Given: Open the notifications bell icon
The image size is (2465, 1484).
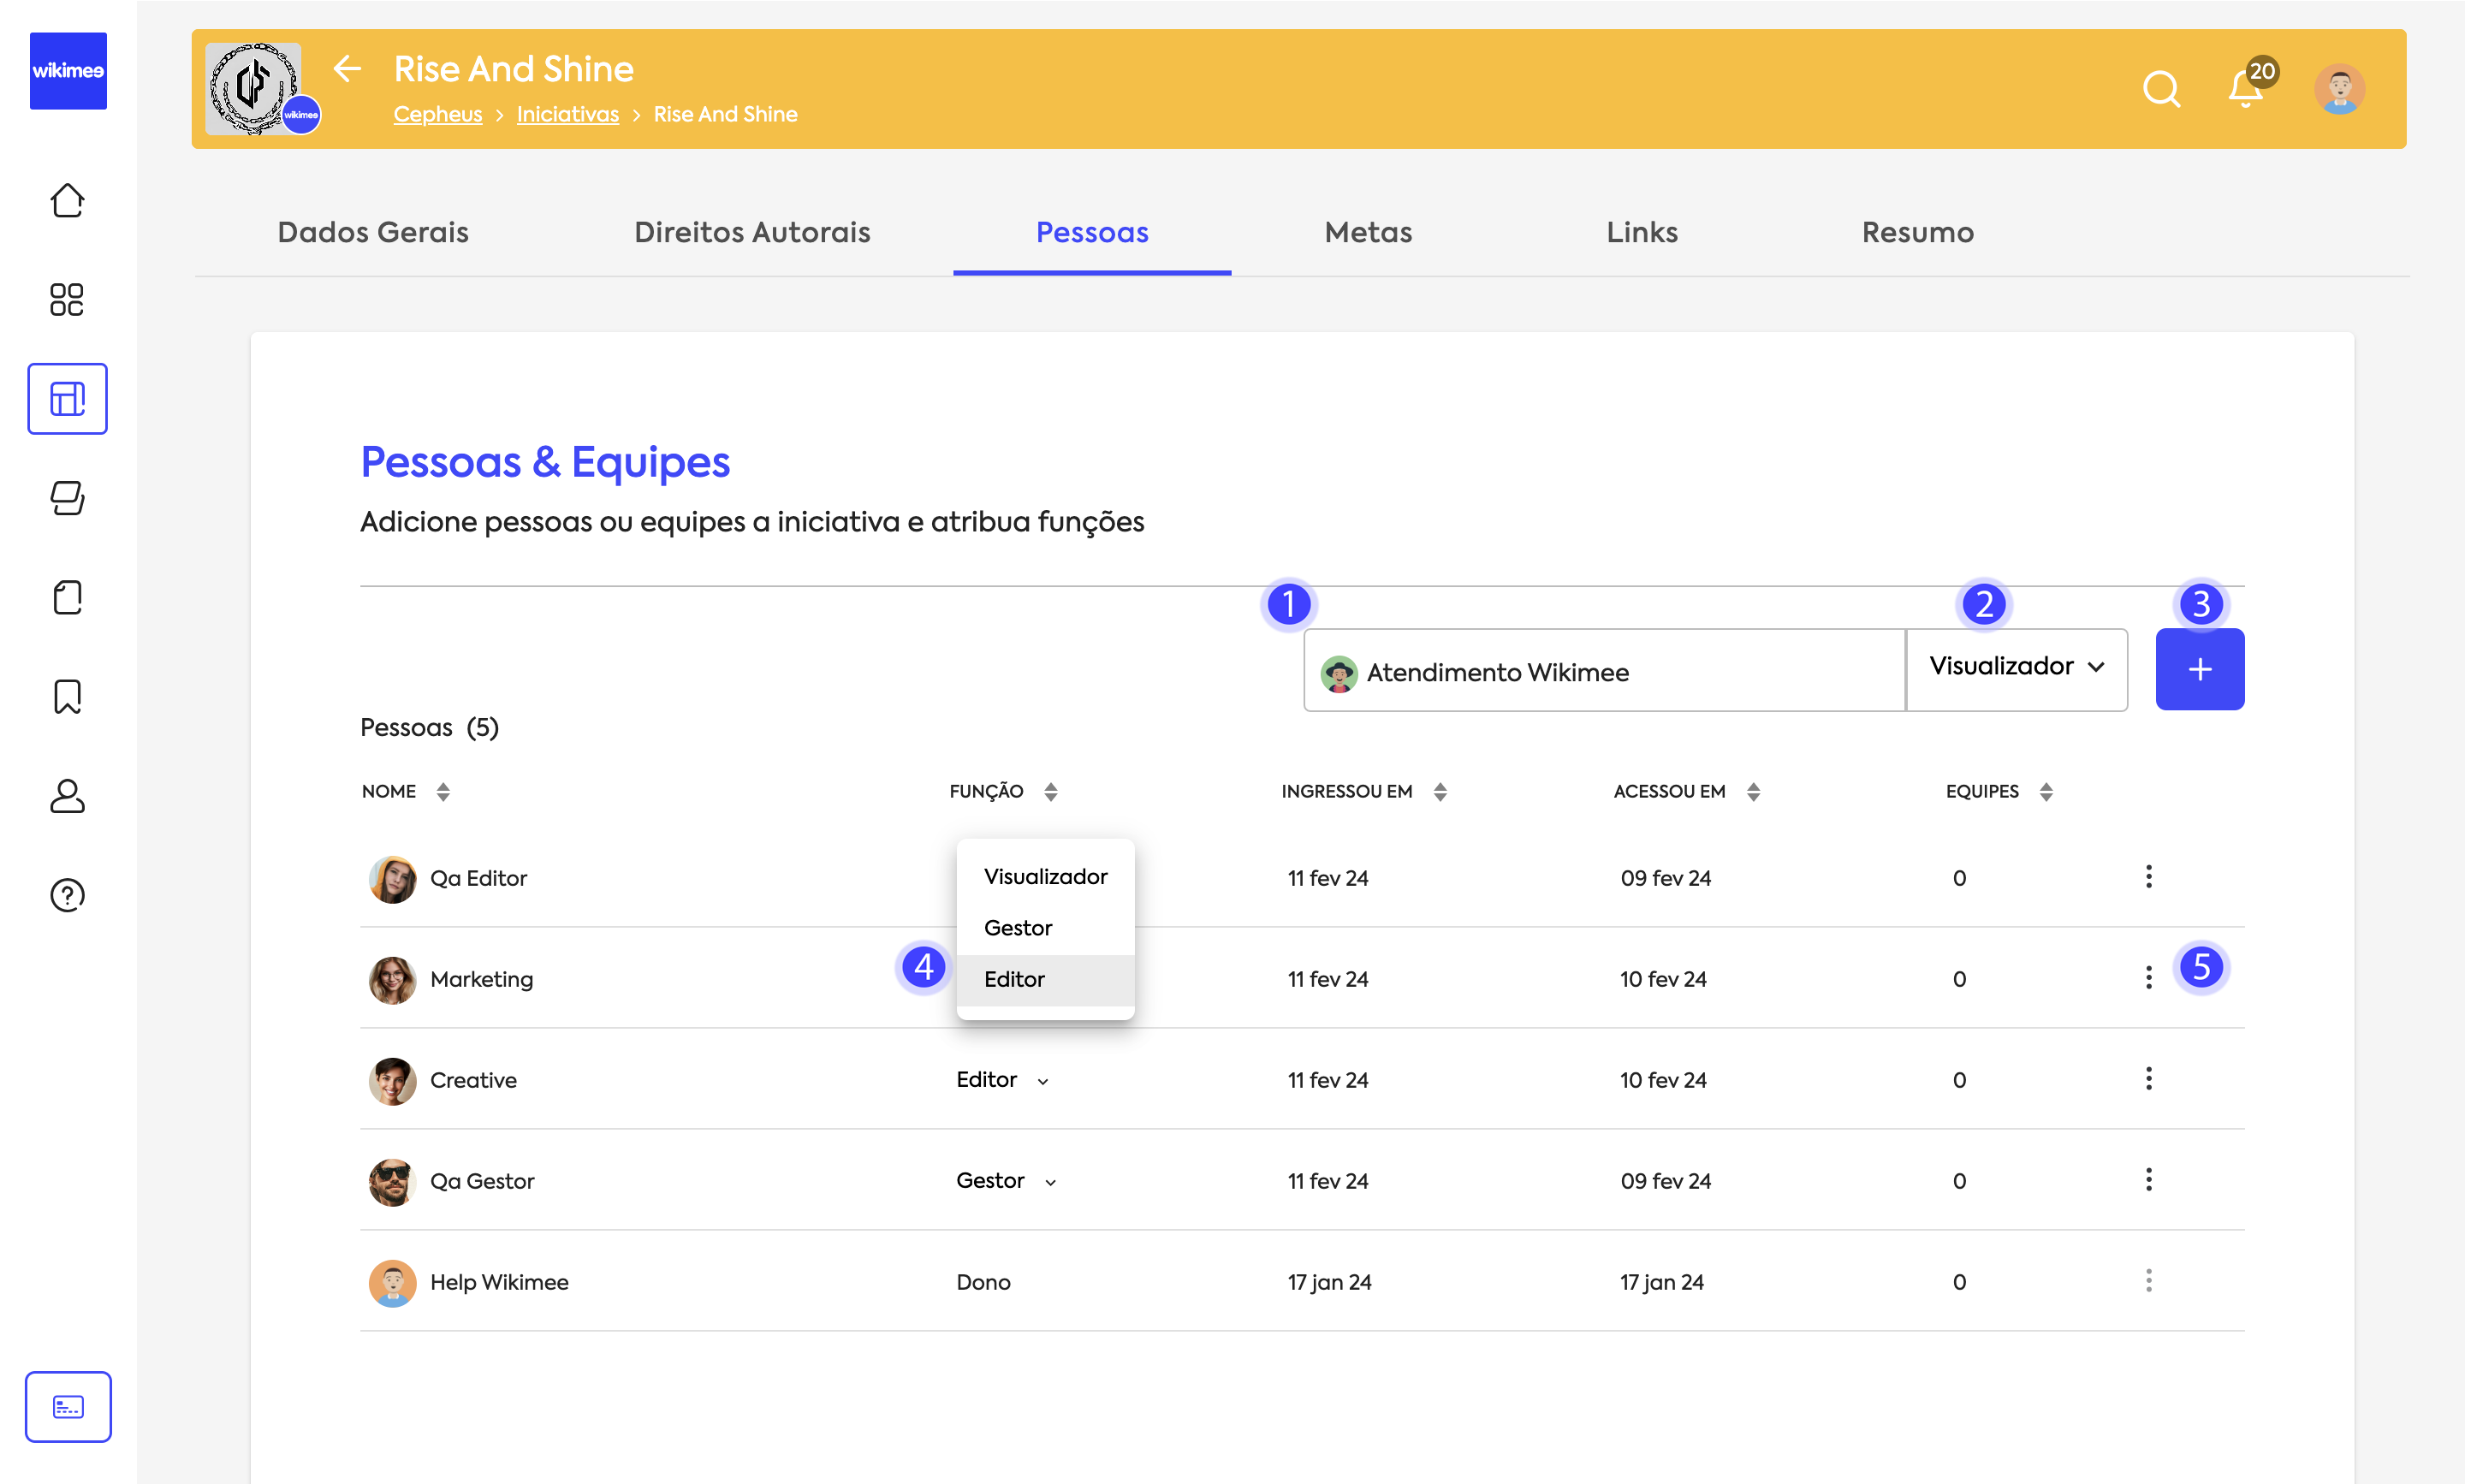Looking at the screenshot, I should (x=2246, y=89).
